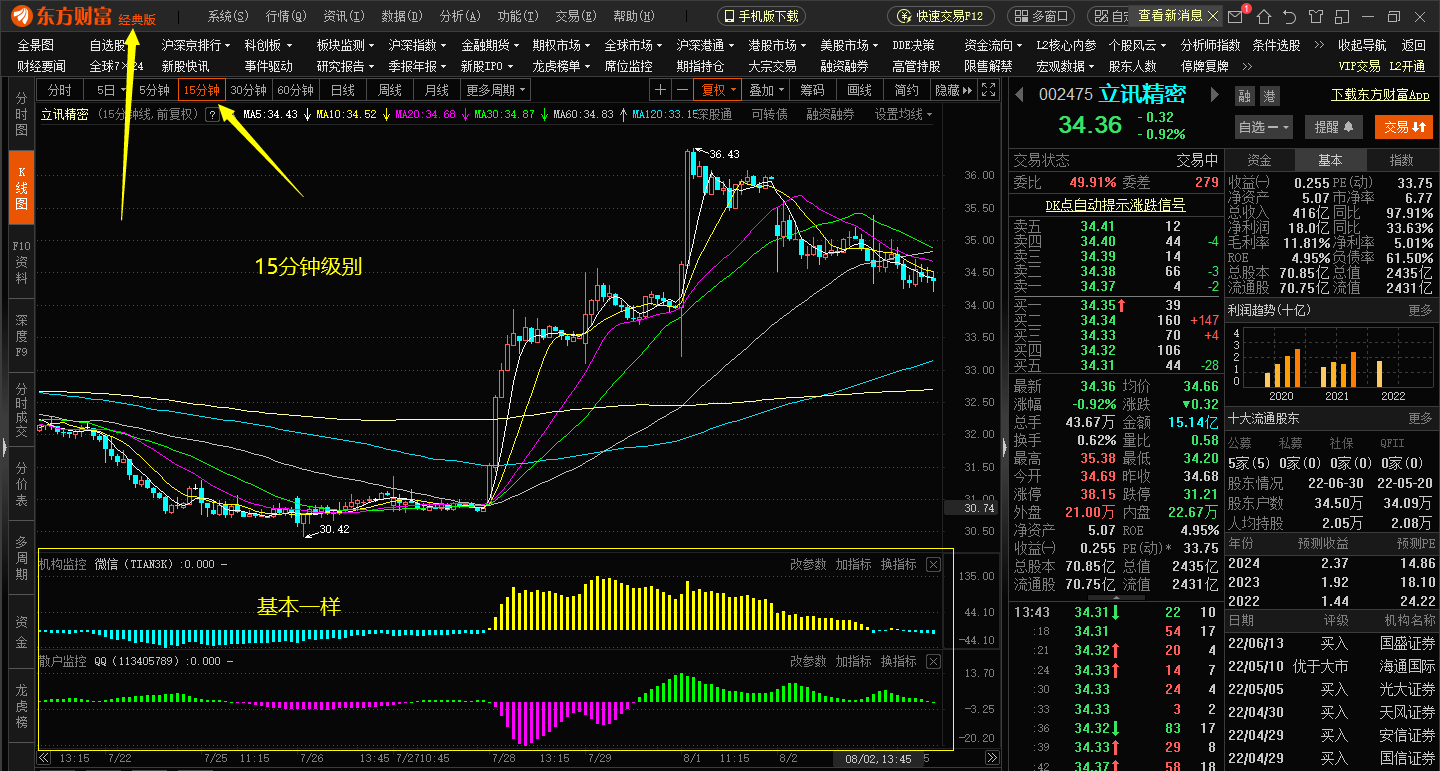The image size is (1440, 771).
Task: Switch to the 资金 tab in quote panel
Action: [1259, 161]
